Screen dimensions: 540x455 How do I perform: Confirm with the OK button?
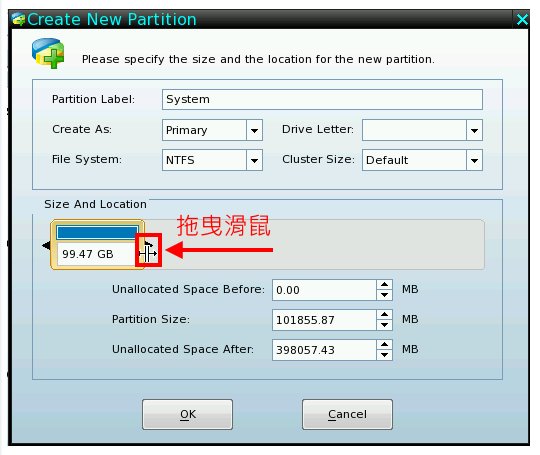click(187, 414)
